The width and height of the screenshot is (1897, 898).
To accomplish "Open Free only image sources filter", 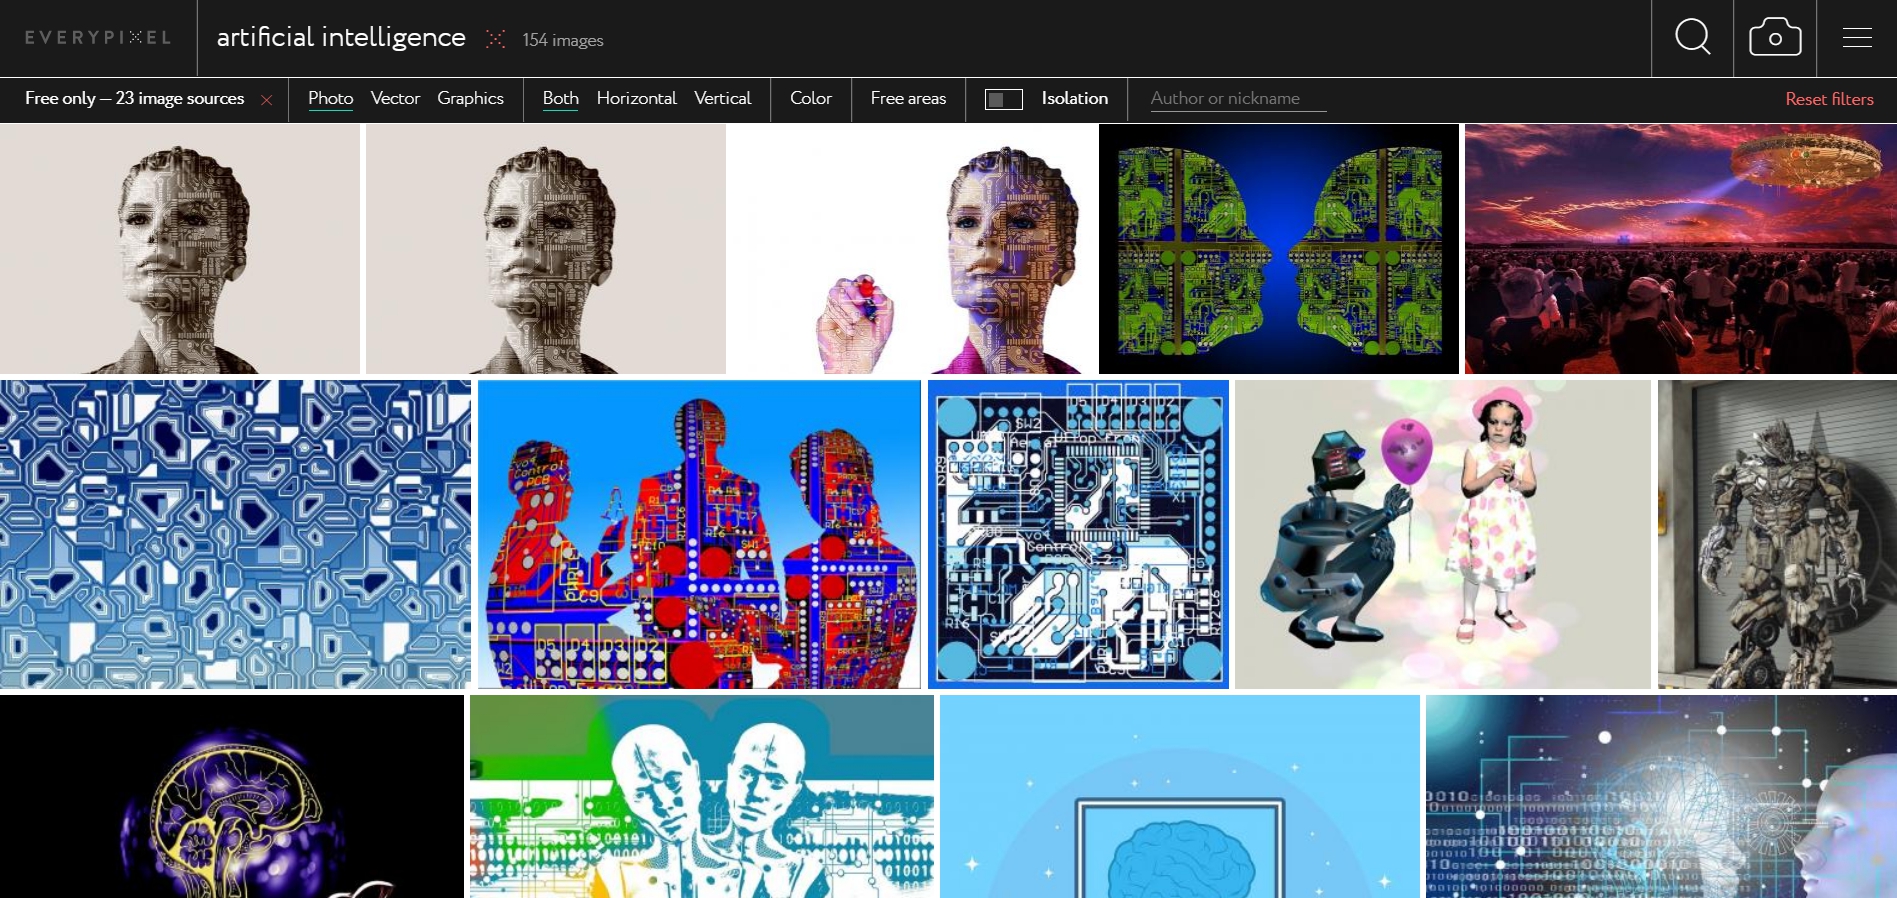I will coord(134,98).
